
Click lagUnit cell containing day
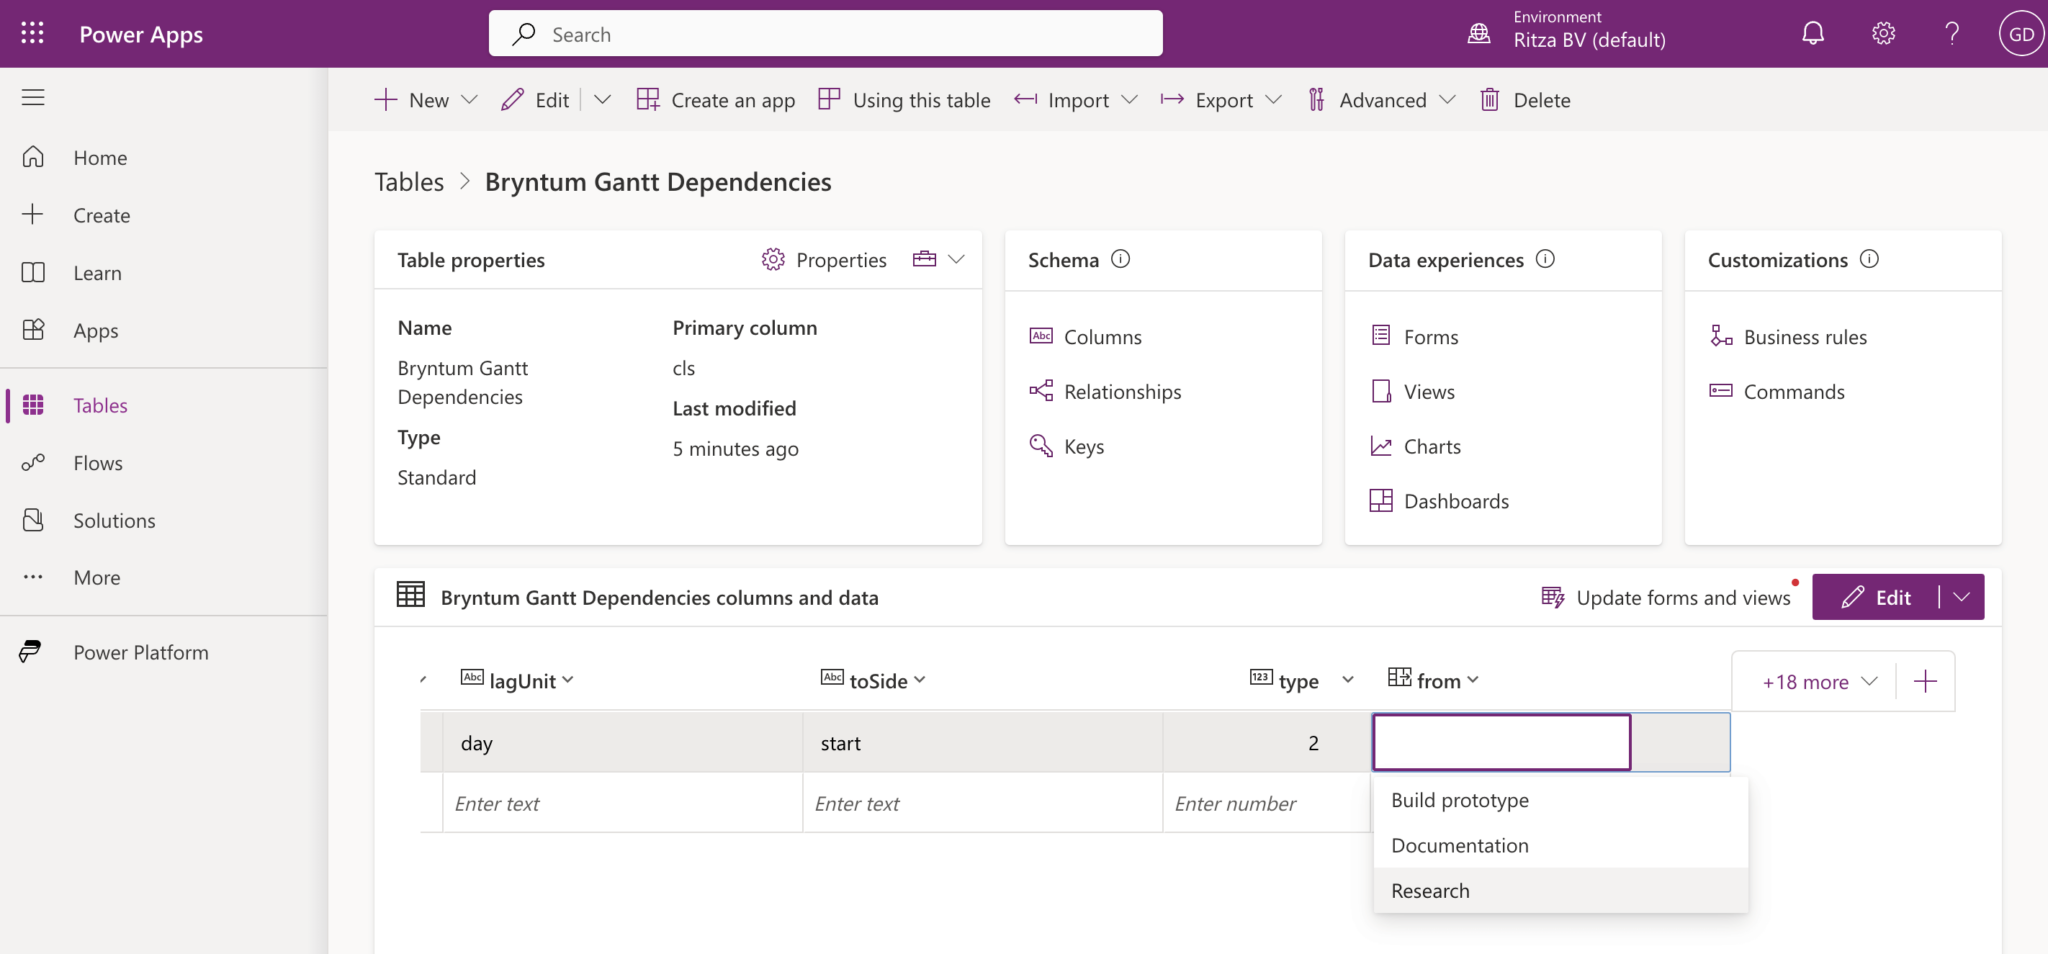622,743
